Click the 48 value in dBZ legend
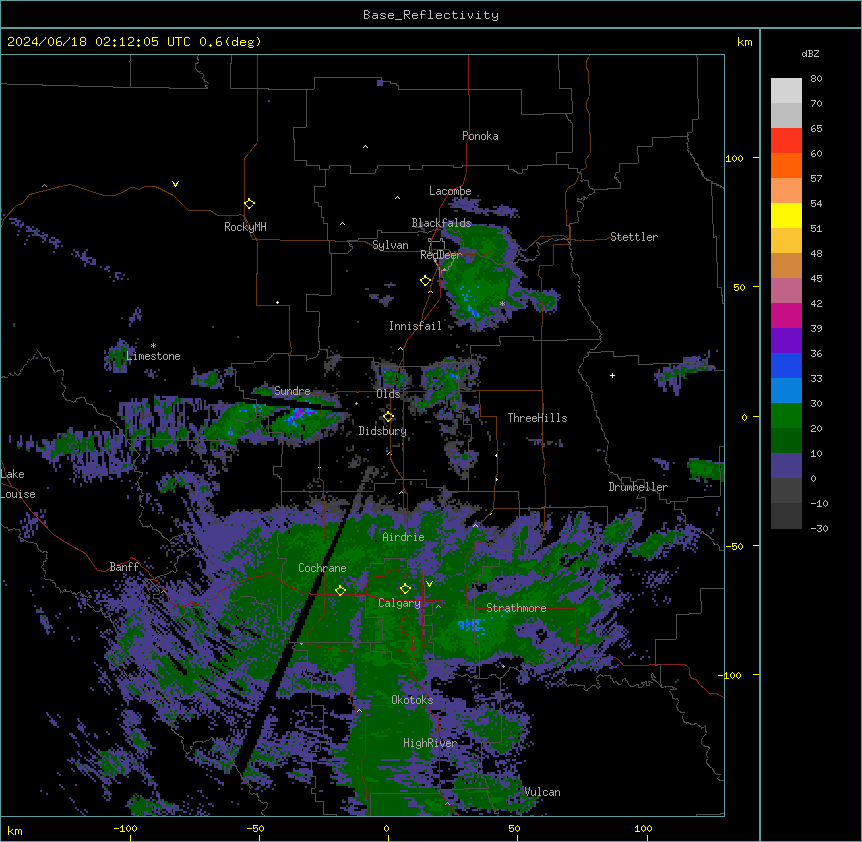Viewport: 862px width, 842px height. 816,253
